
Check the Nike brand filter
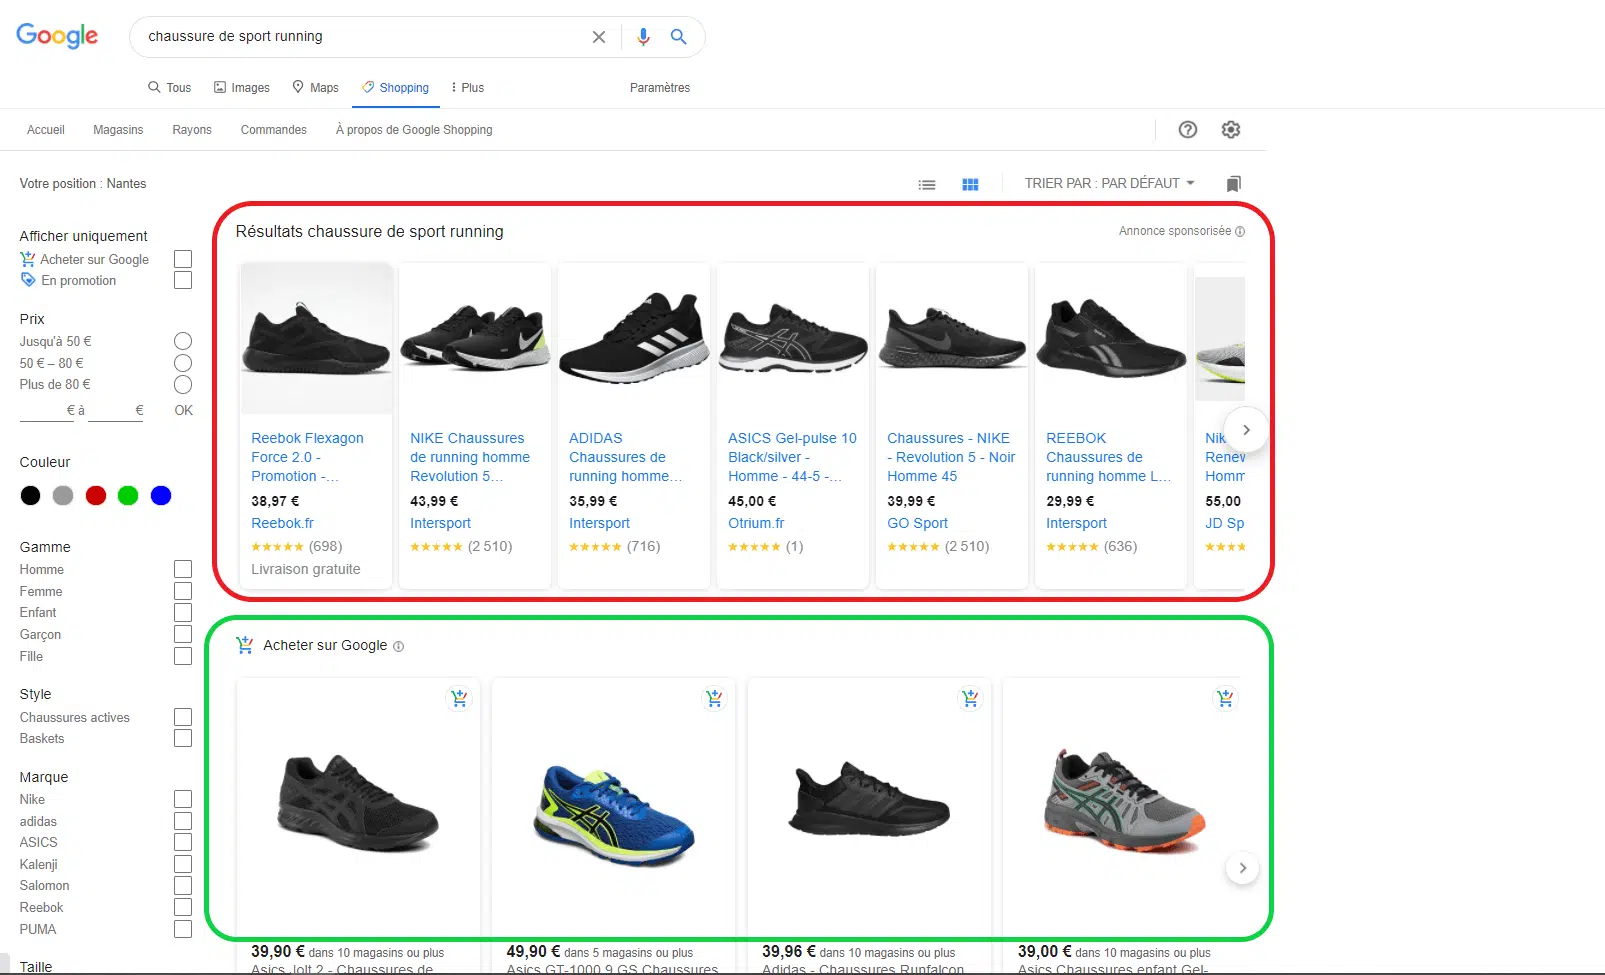(x=183, y=799)
